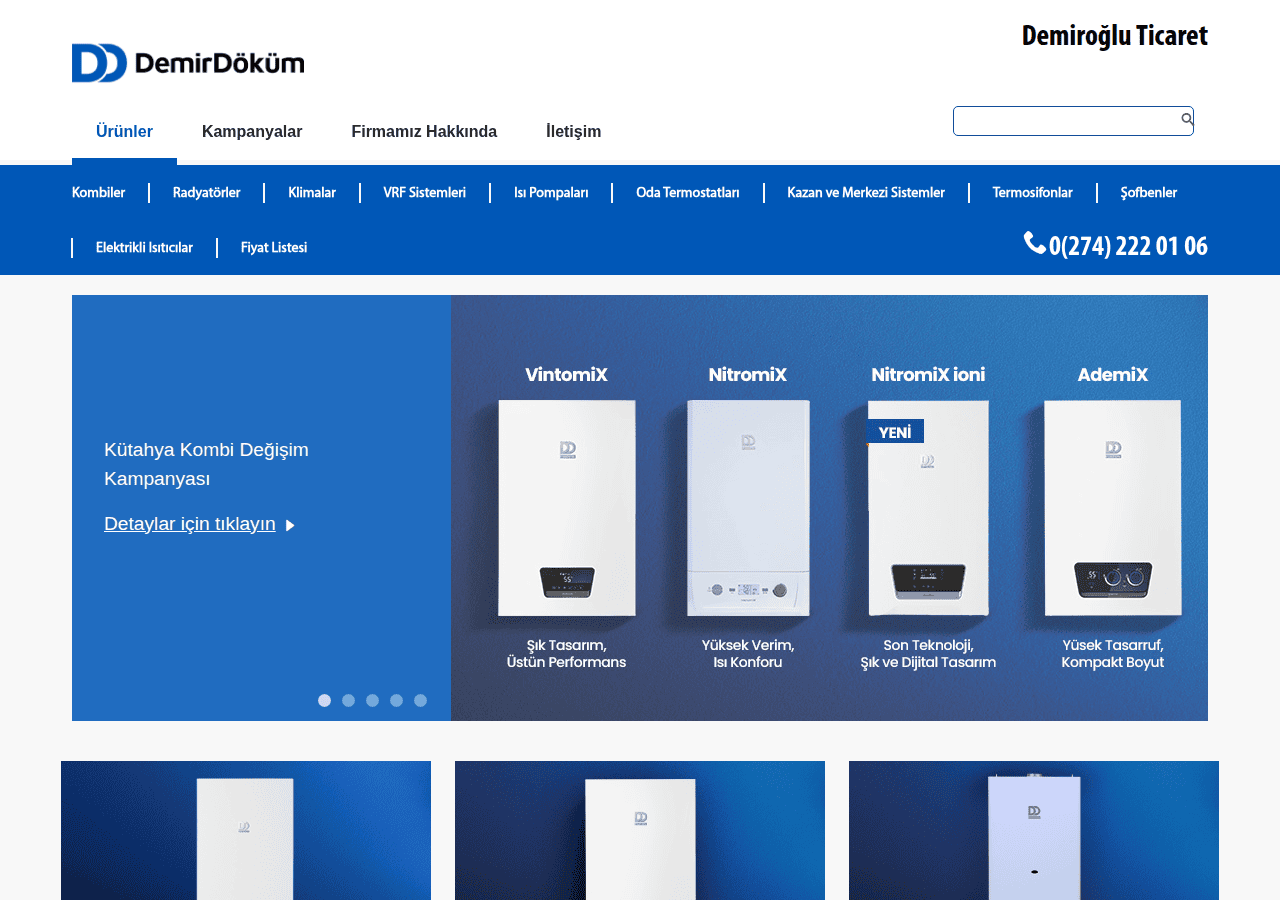Select the second carousel slide dot
The width and height of the screenshot is (1280, 900).
coord(348,701)
